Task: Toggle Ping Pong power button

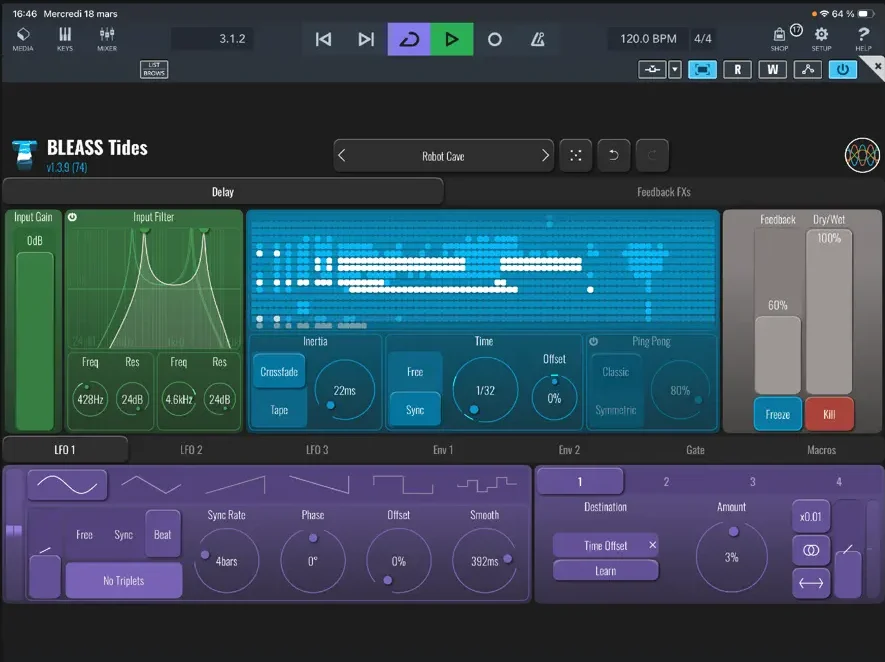Action: click(593, 341)
